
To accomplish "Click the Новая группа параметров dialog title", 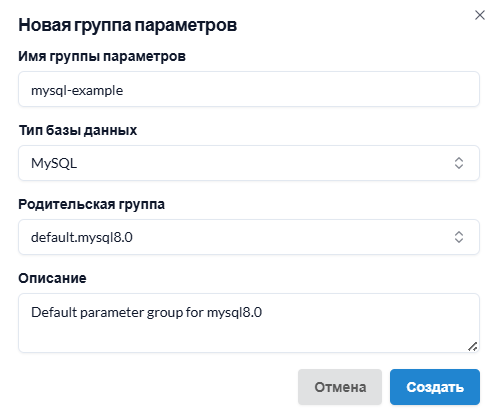I will [x=128, y=25].
